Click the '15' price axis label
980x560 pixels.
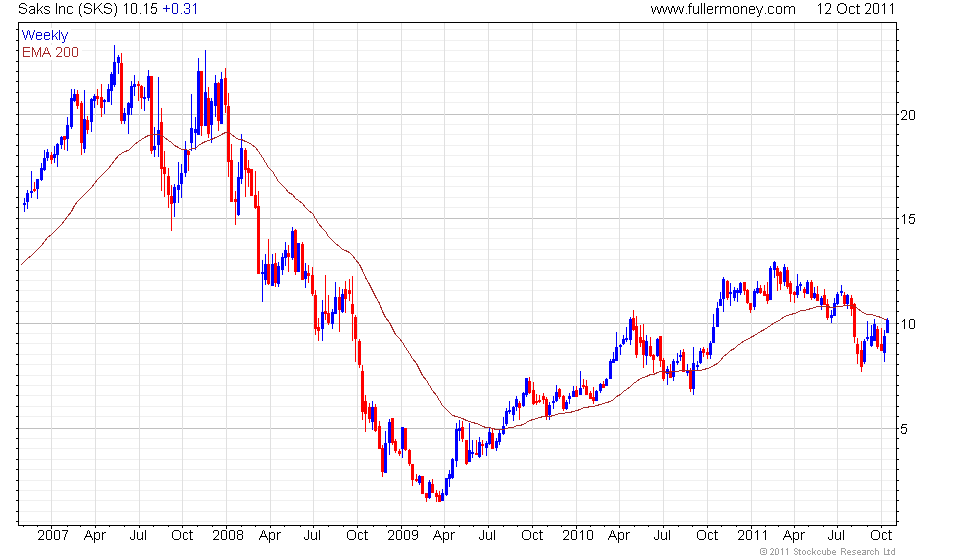[908, 219]
